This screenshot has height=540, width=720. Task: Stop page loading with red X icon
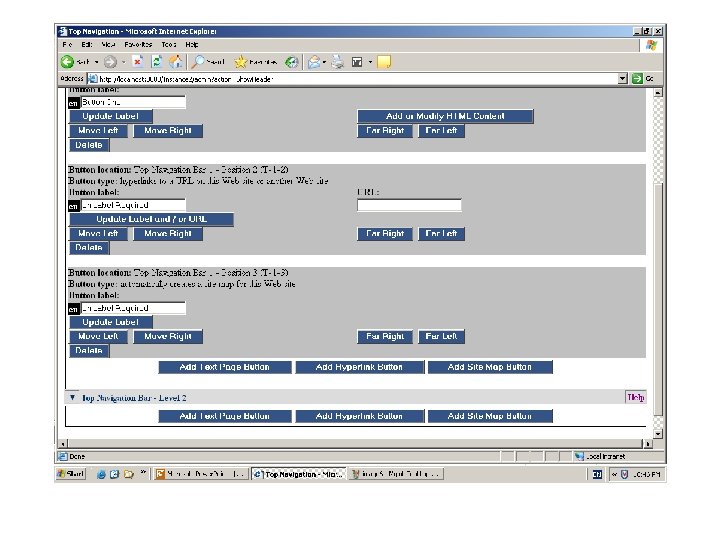coord(137,62)
